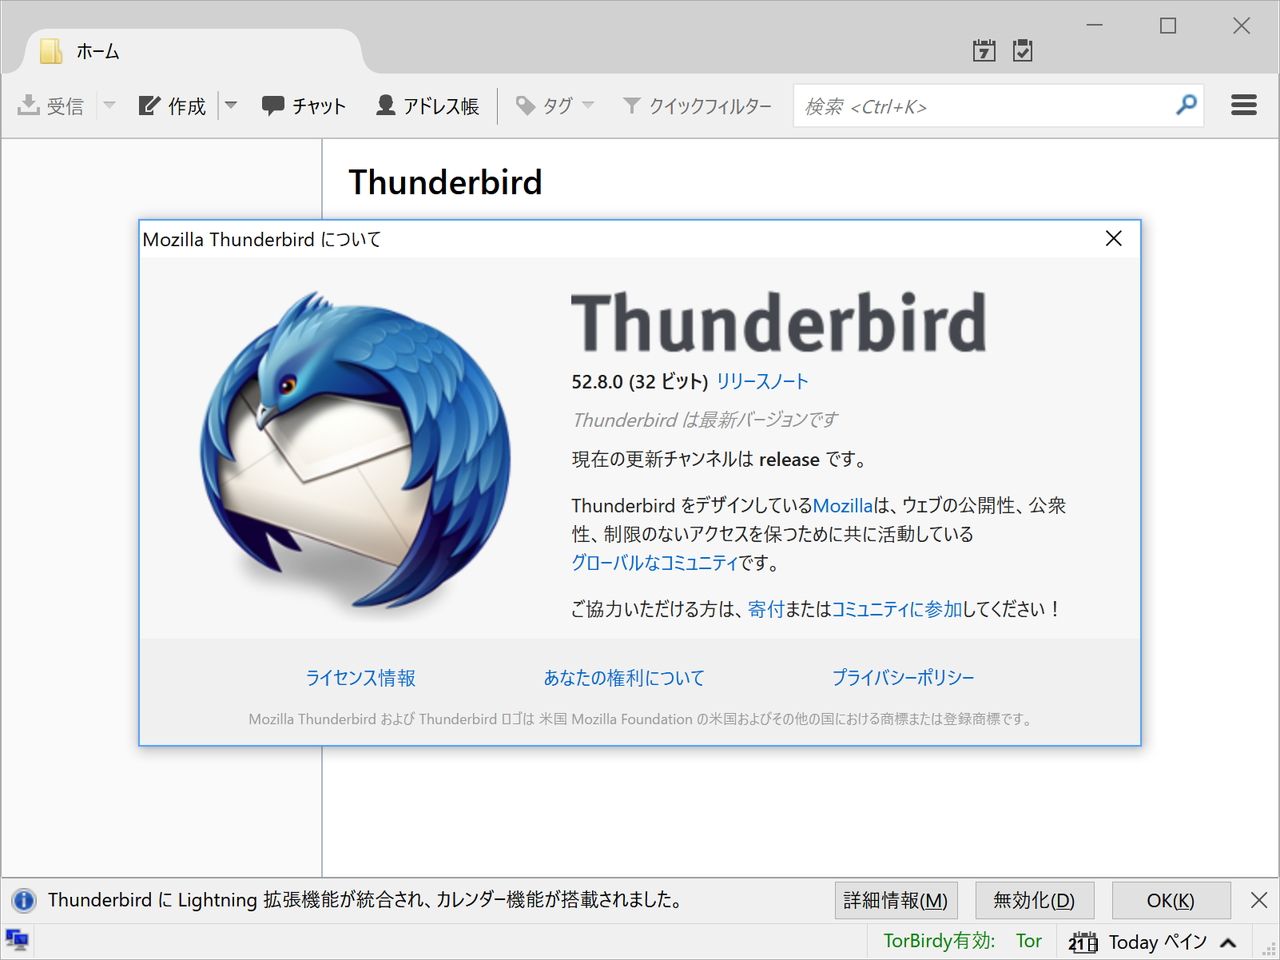
Task: Open the tasks tab icon
Action: 1022,49
